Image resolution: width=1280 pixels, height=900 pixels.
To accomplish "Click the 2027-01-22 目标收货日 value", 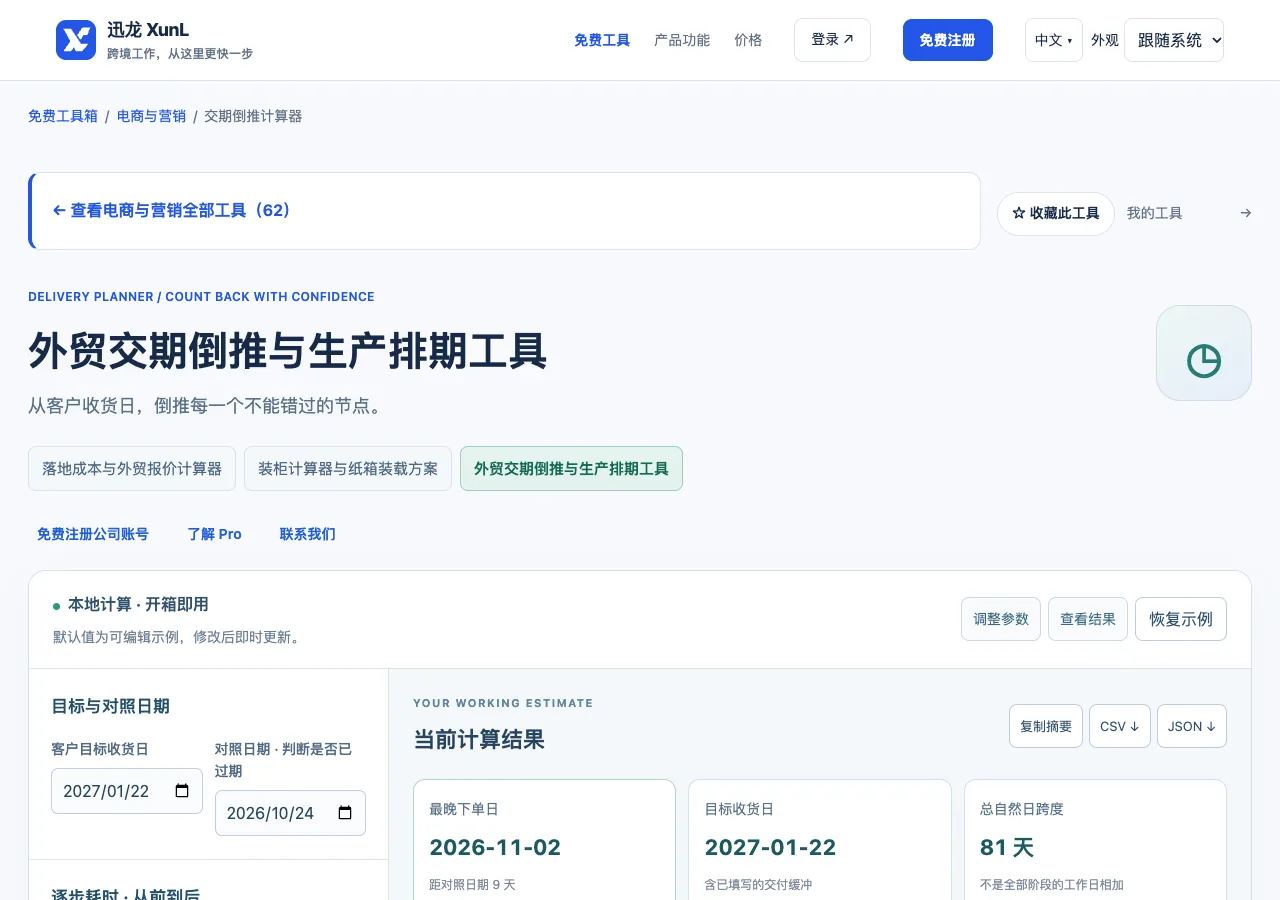I will tap(770, 847).
